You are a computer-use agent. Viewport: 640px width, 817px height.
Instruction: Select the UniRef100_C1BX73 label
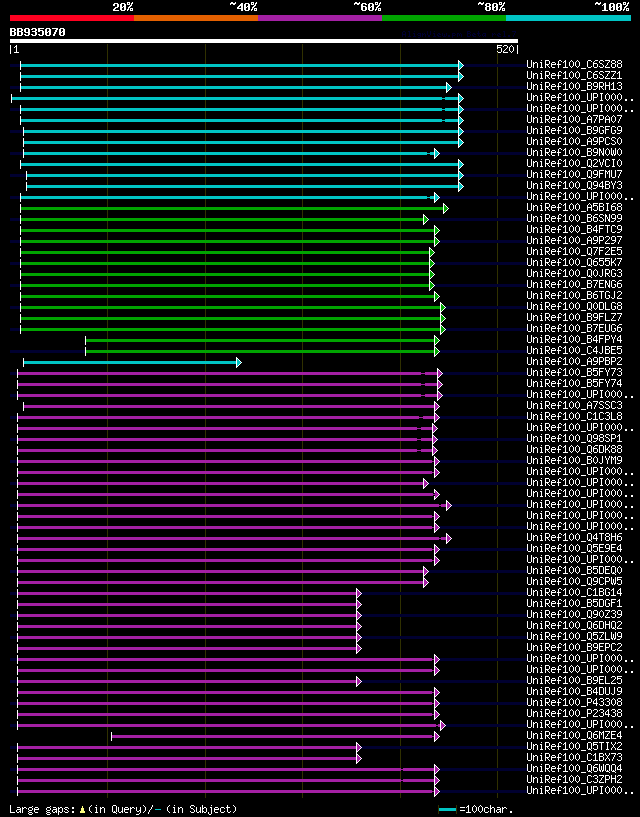(574, 757)
